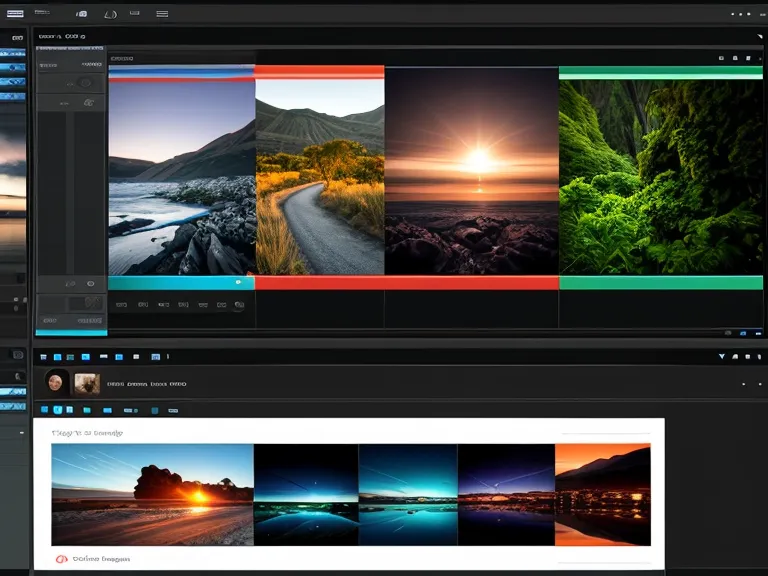Click the red bar beneath the sunset photo
This screenshot has width=768, height=576.
pyautogui.click(x=407, y=283)
